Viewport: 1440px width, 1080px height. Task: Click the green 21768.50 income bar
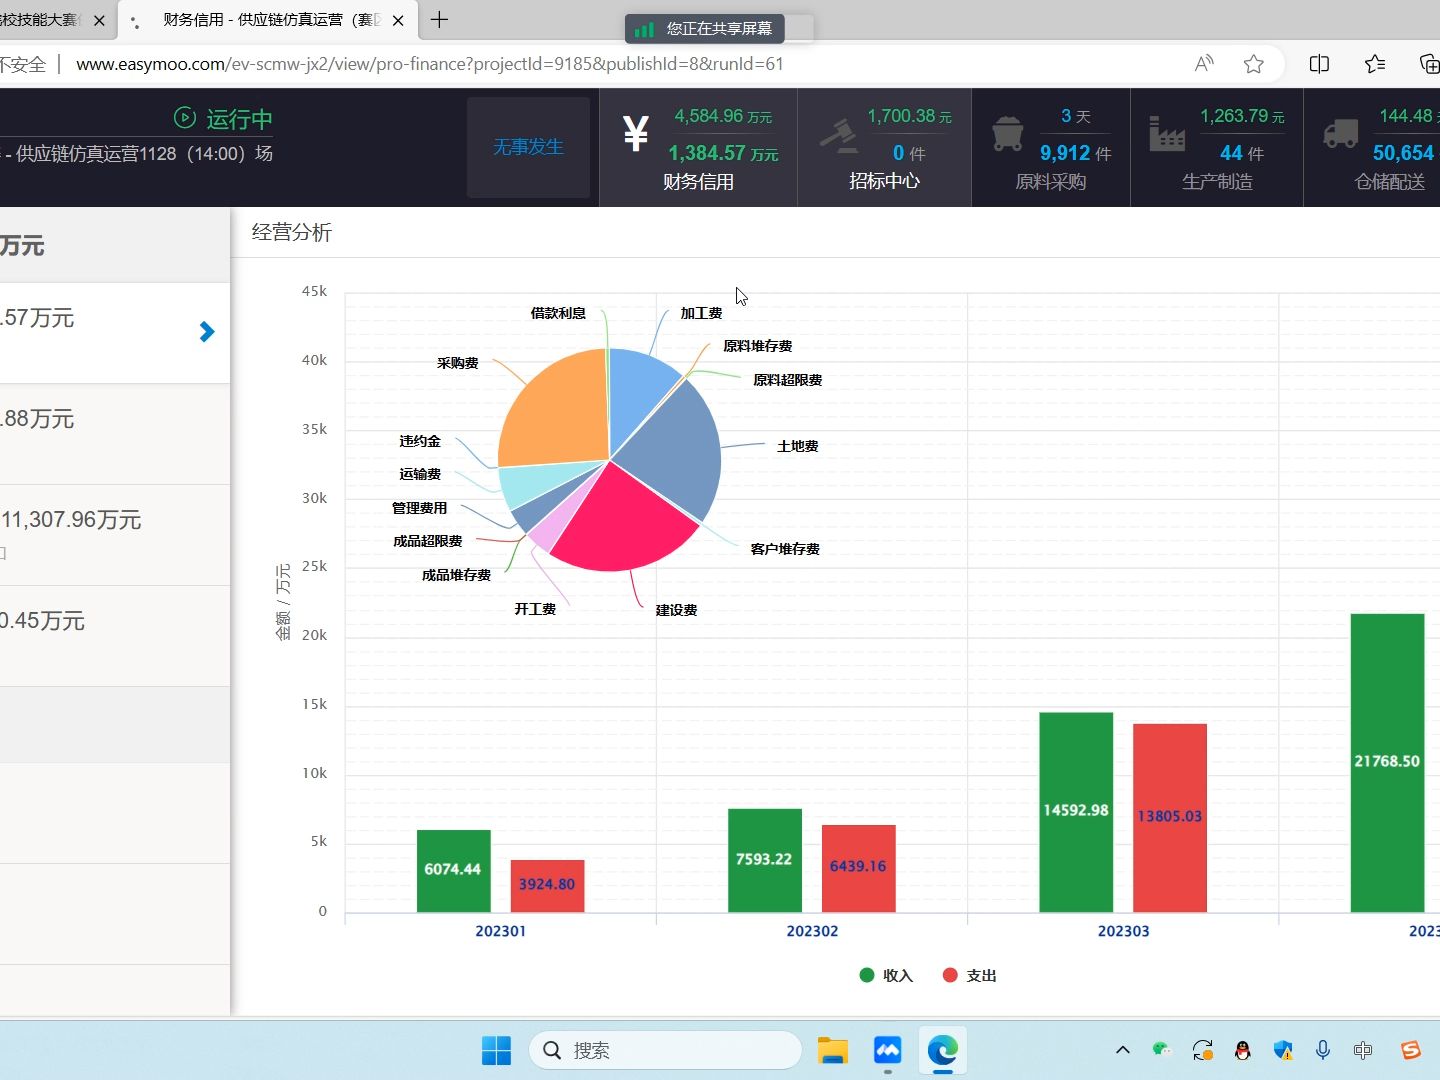pyautogui.click(x=1387, y=763)
